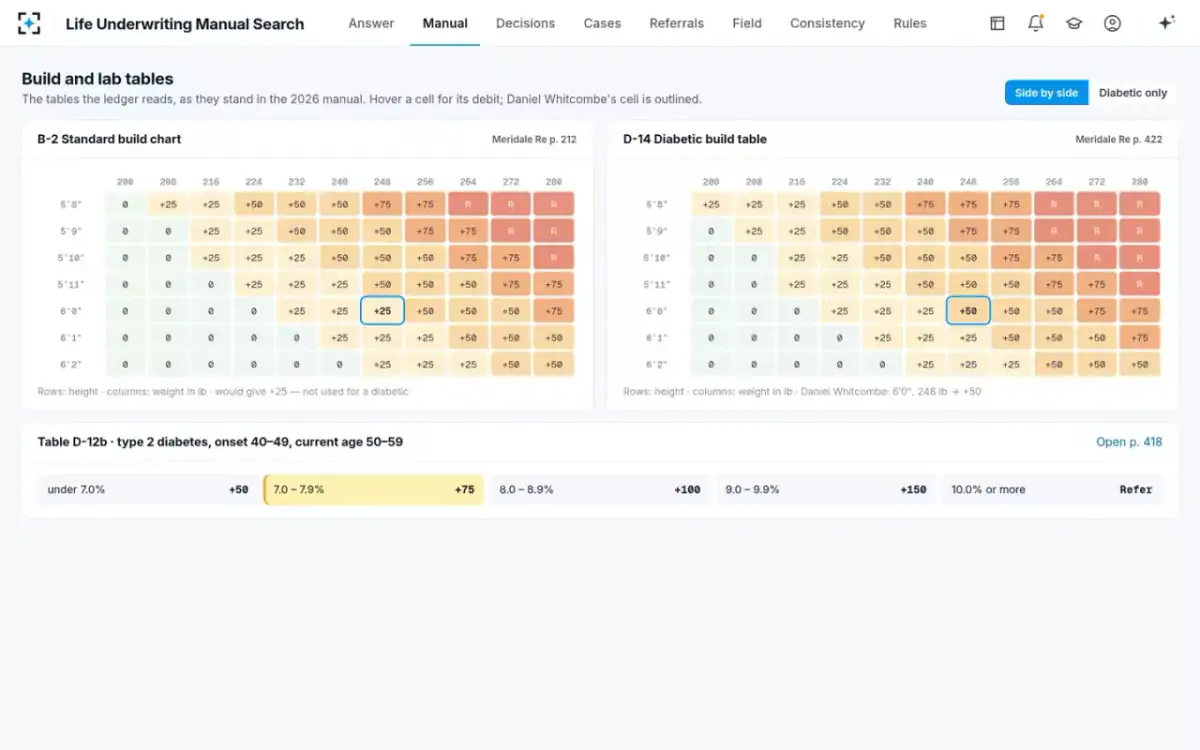Screen dimensions: 1200x750
Task: Click B-2 cell for 6'1" at 240
Action: click(339, 338)
